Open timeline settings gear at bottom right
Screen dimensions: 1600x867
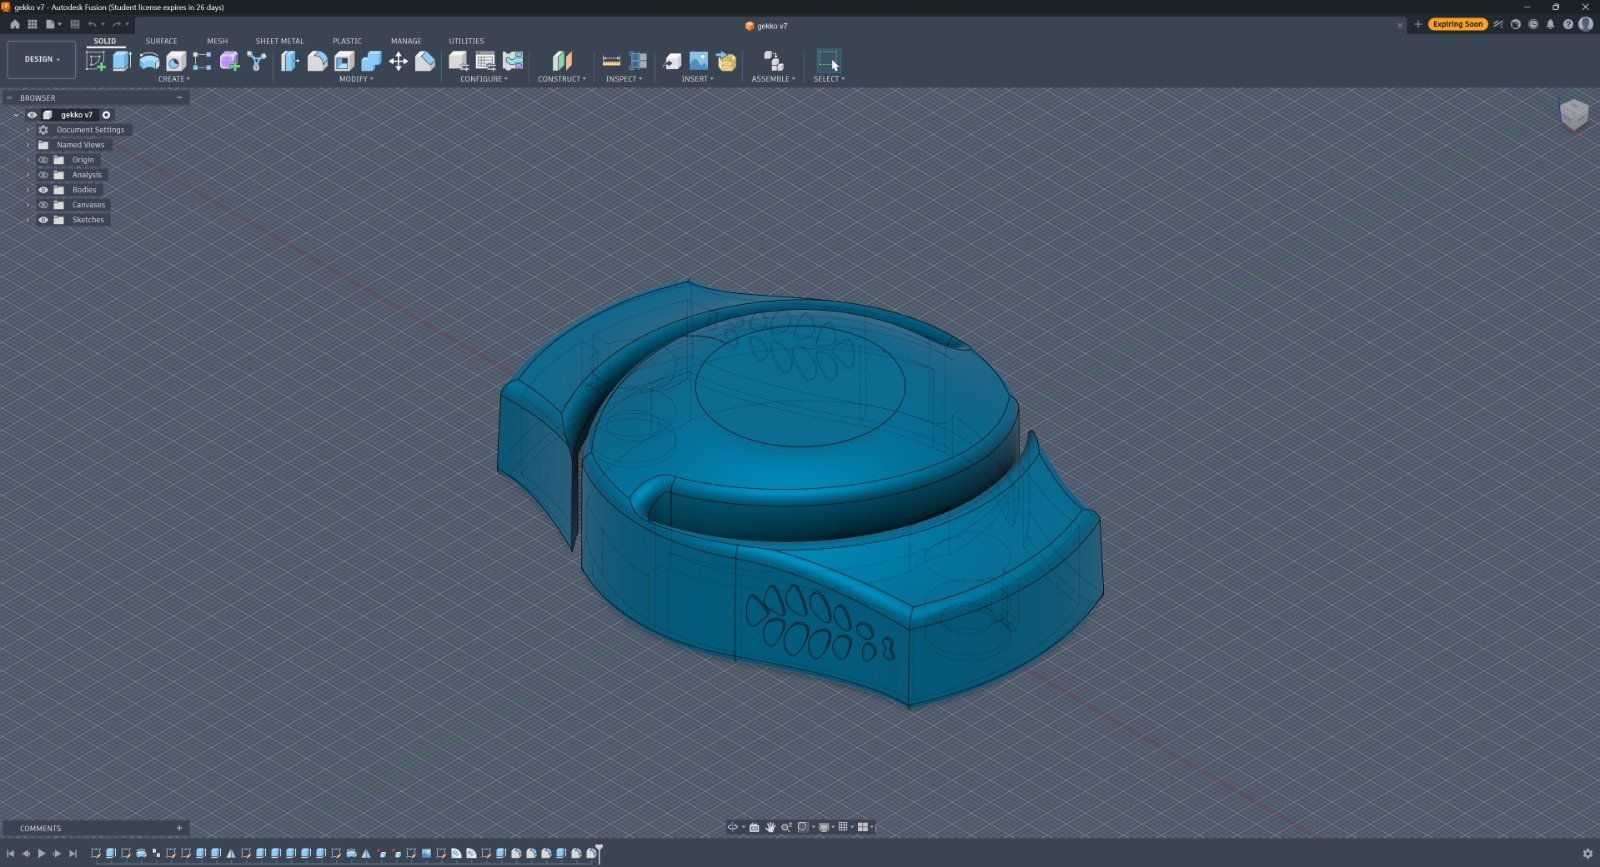tap(1587, 854)
